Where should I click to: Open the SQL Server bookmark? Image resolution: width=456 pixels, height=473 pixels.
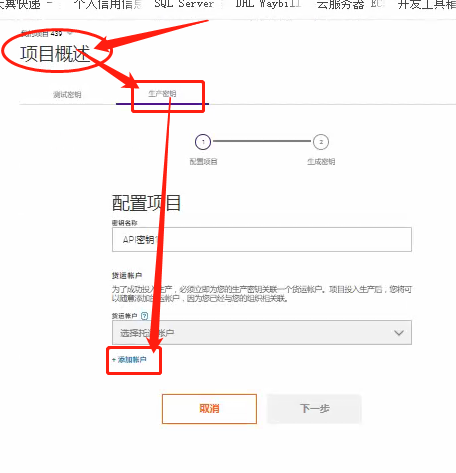(x=184, y=4)
